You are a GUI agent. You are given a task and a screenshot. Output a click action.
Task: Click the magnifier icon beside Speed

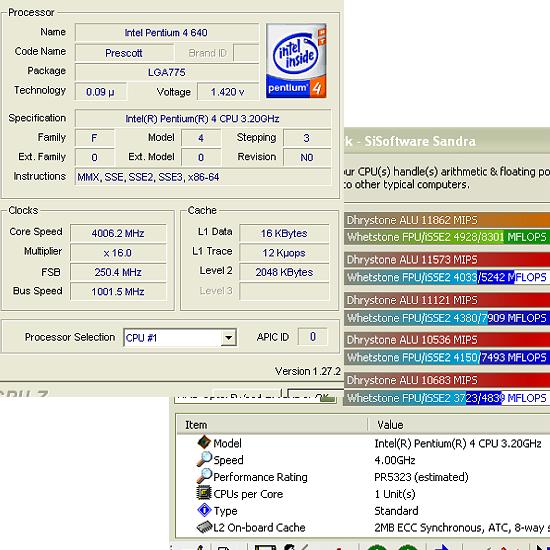pos(204,459)
